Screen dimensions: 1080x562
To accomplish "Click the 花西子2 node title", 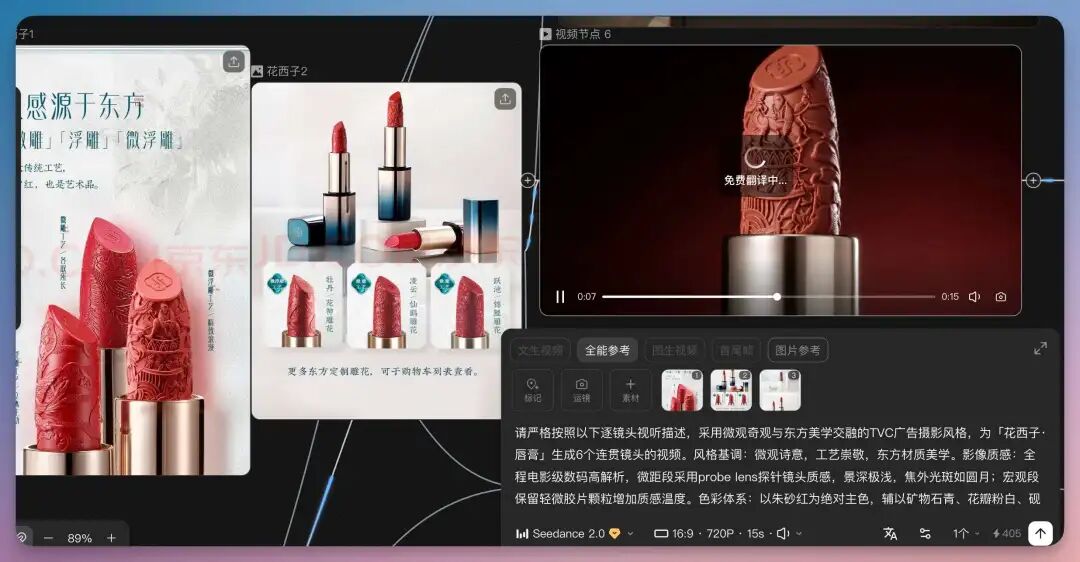I will pyautogui.click(x=287, y=71).
